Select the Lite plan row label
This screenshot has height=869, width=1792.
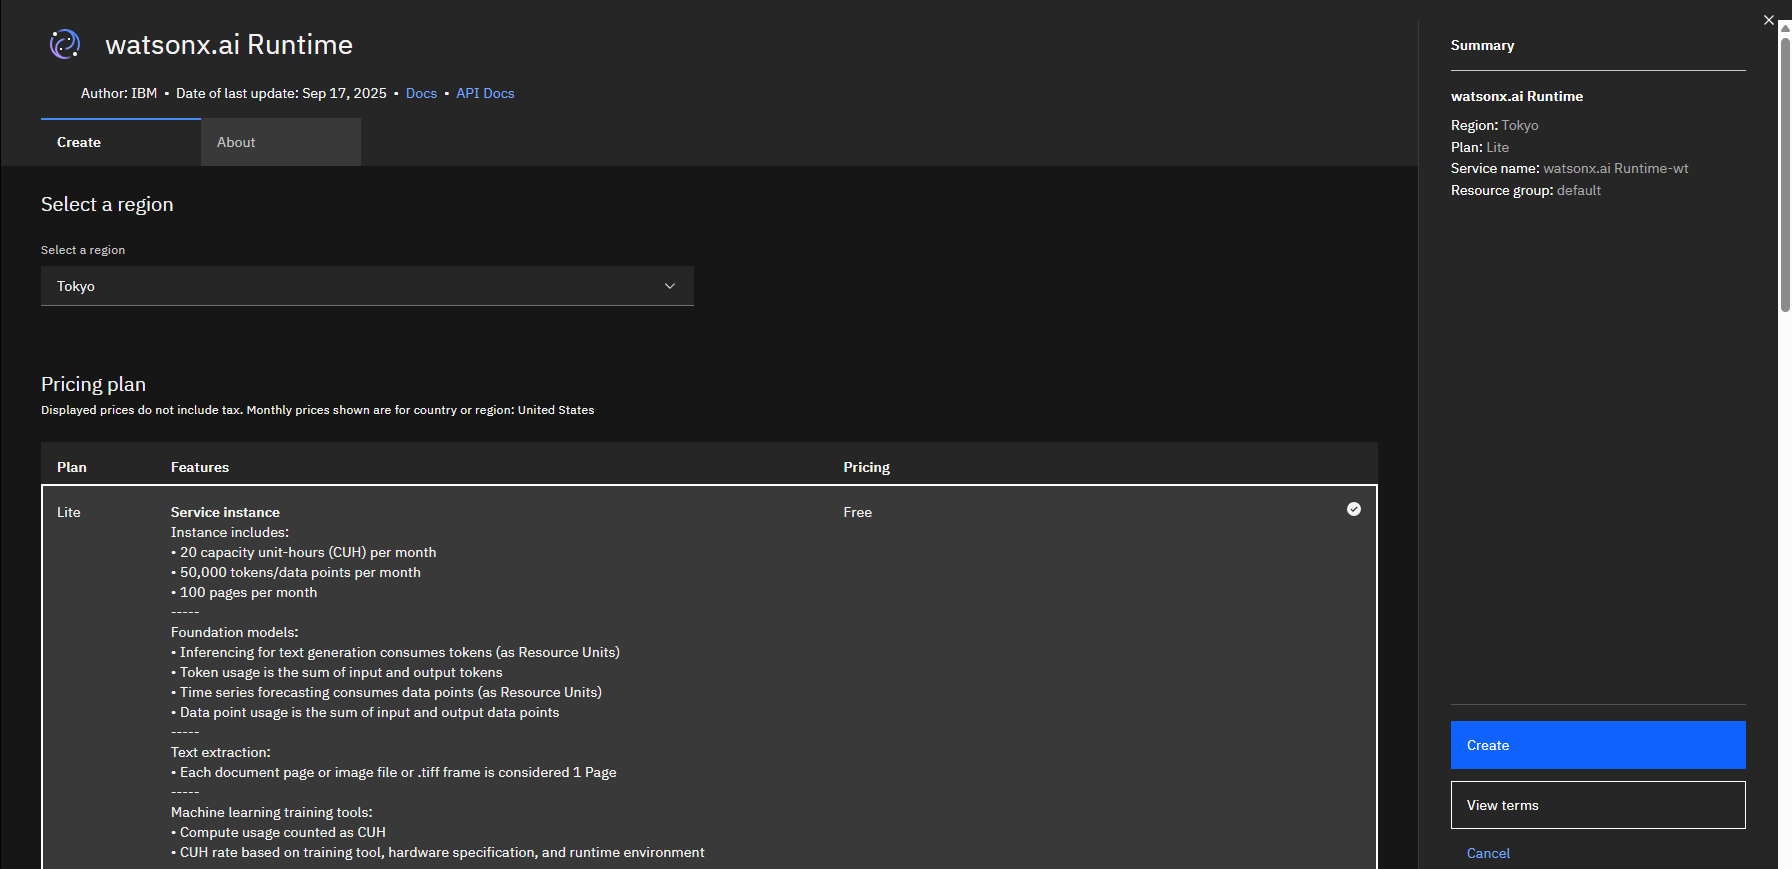[69, 512]
